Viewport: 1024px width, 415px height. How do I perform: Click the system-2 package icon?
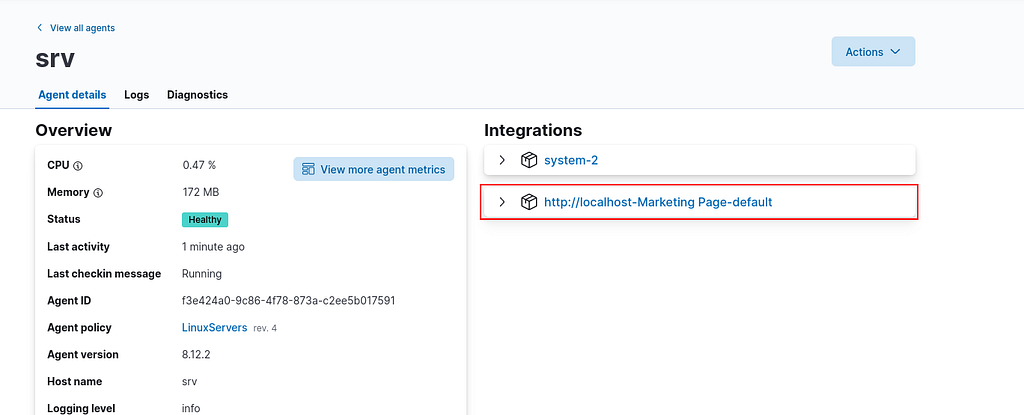[x=529, y=160]
